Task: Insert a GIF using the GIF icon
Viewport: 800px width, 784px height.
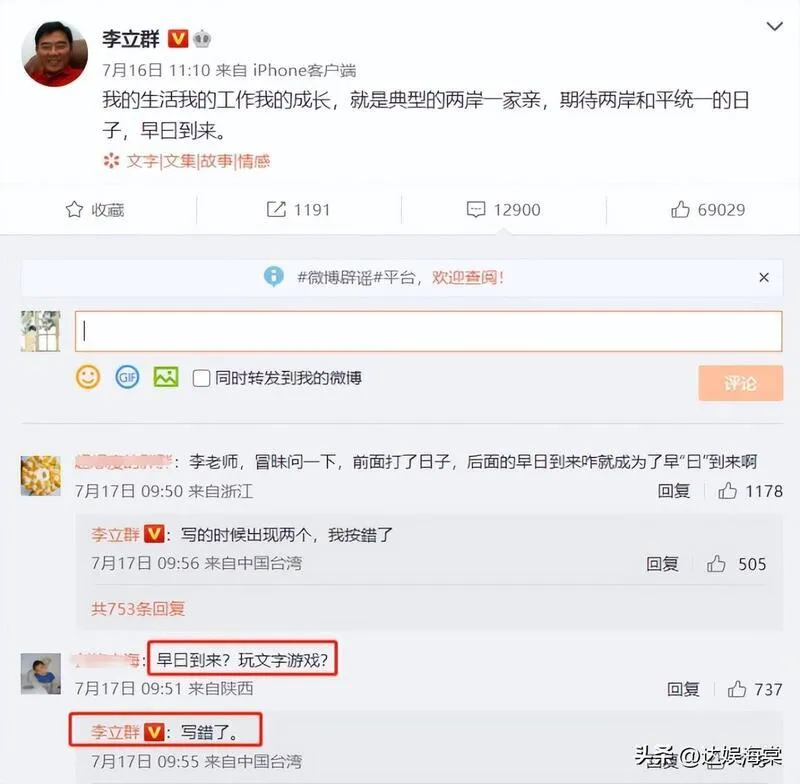Action: pos(127,377)
